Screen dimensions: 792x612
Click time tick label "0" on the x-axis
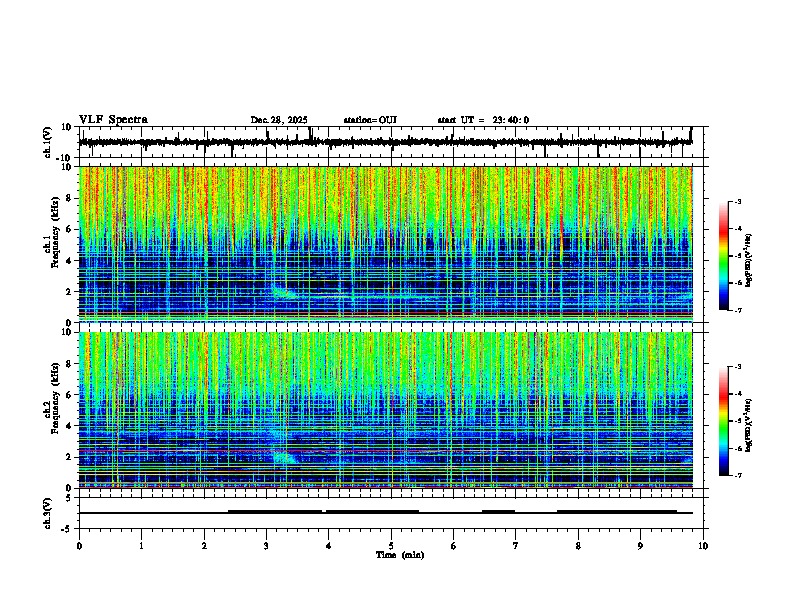[x=79, y=546]
